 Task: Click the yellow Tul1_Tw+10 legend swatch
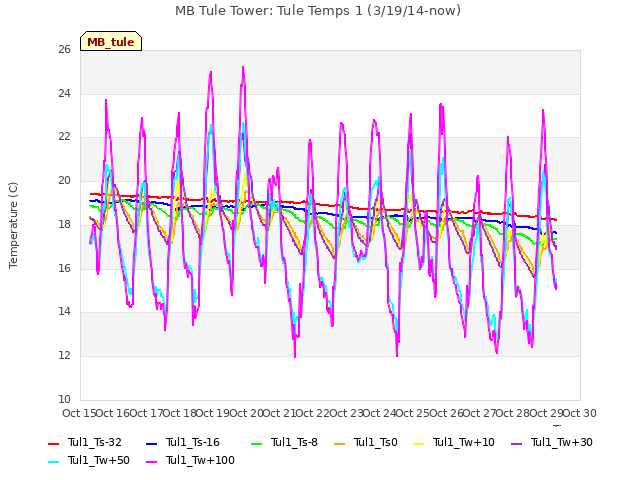click(x=419, y=443)
